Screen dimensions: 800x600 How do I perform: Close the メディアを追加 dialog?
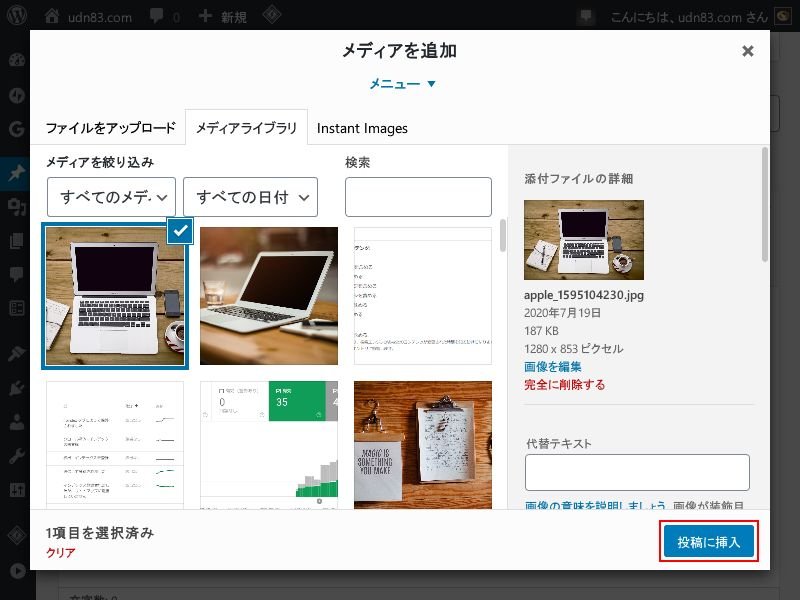[x=747, y=51]
